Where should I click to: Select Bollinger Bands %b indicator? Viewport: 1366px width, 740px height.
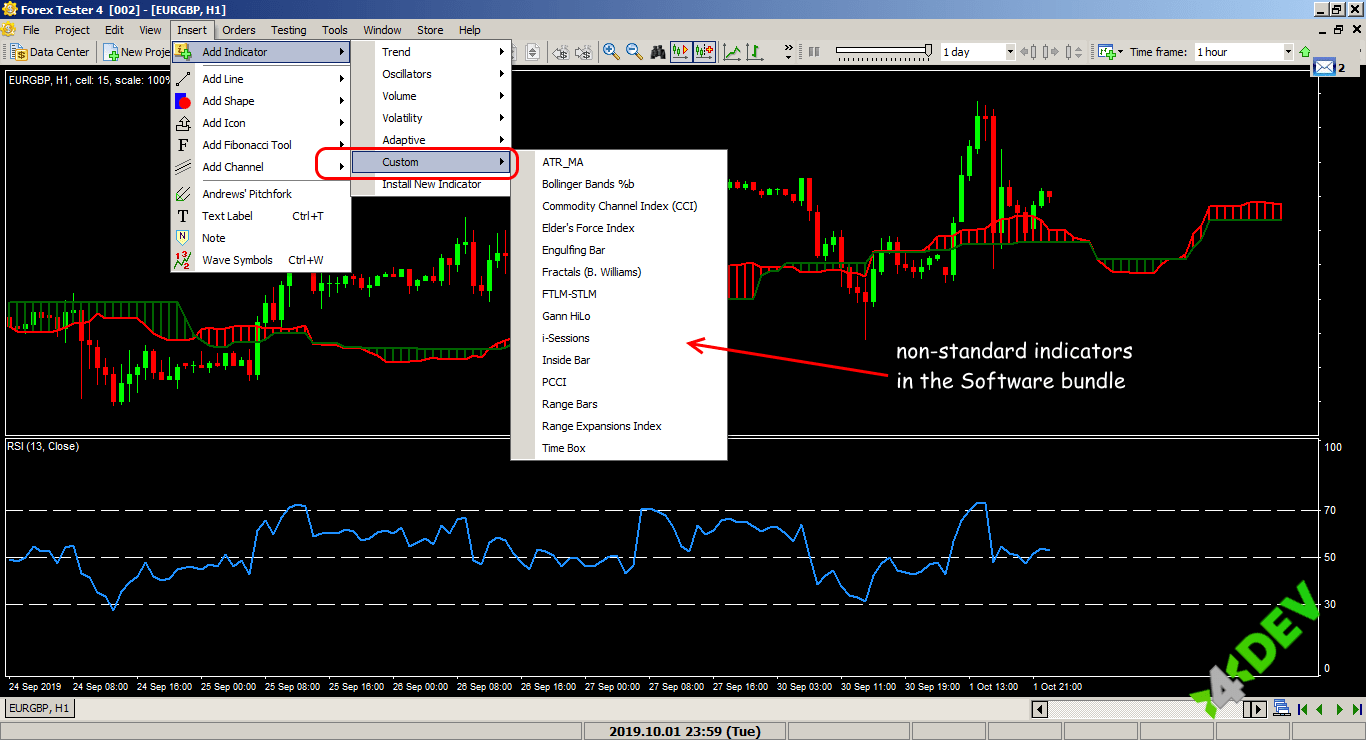tap(619, 184)
